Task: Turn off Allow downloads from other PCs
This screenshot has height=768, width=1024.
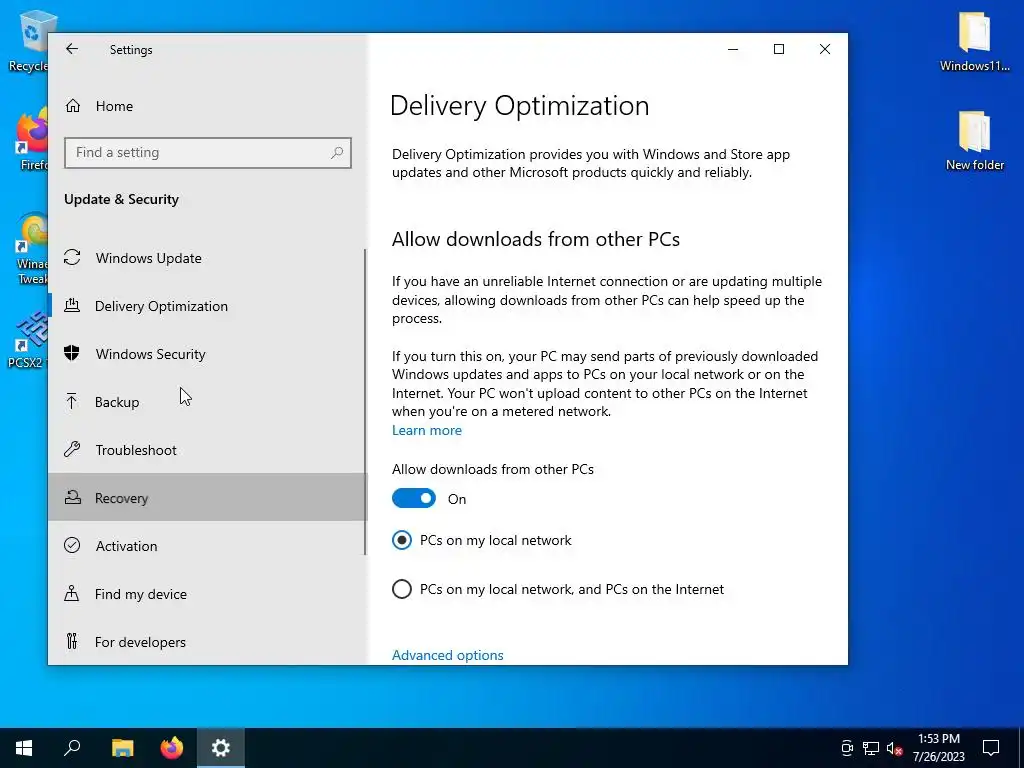Action: tap(414, 498)
